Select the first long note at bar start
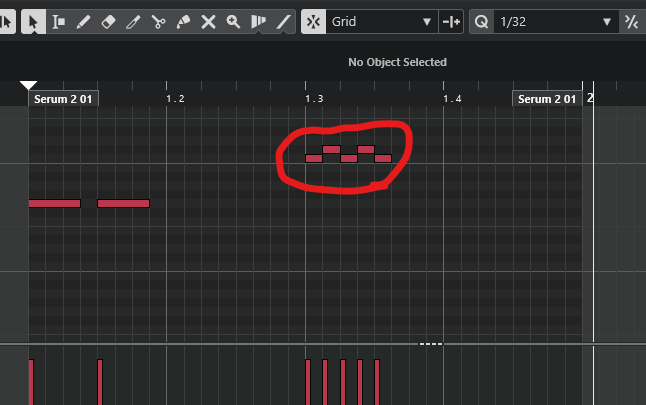The width and height of the screenshot is (646, 405). click(x=54, y=203)
